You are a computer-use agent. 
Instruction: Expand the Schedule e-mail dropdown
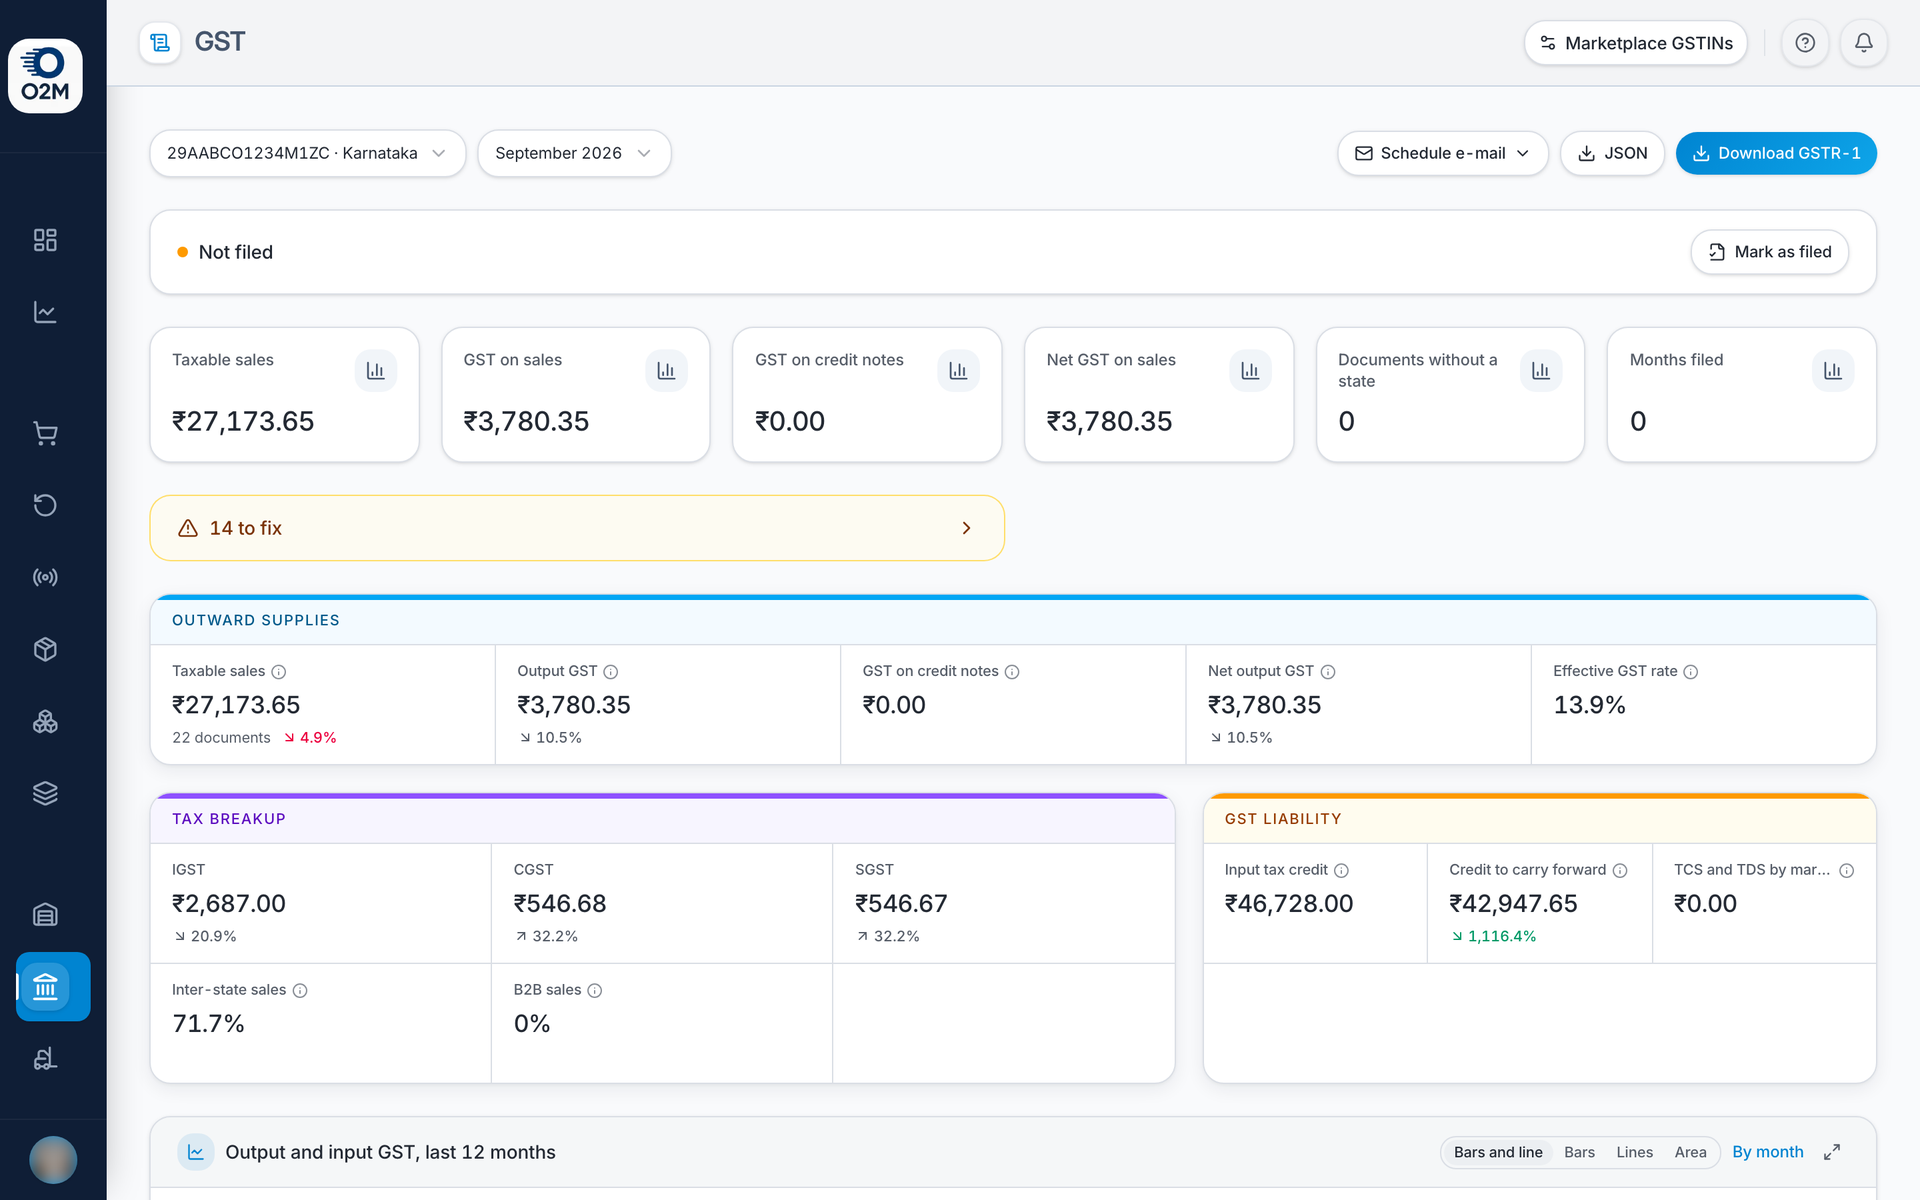pyautogui.click(x=1443, y=153)
